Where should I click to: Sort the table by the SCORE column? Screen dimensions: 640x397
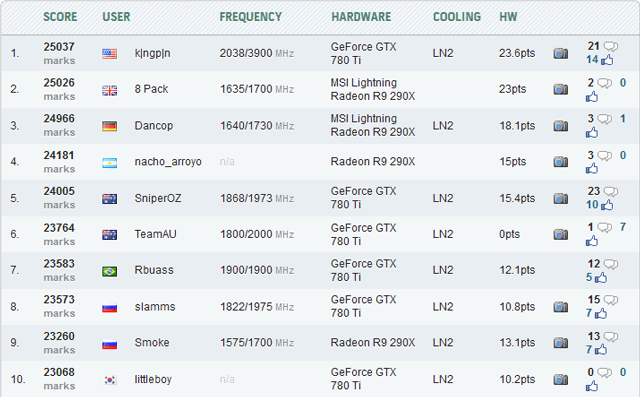tap(60, 17)
